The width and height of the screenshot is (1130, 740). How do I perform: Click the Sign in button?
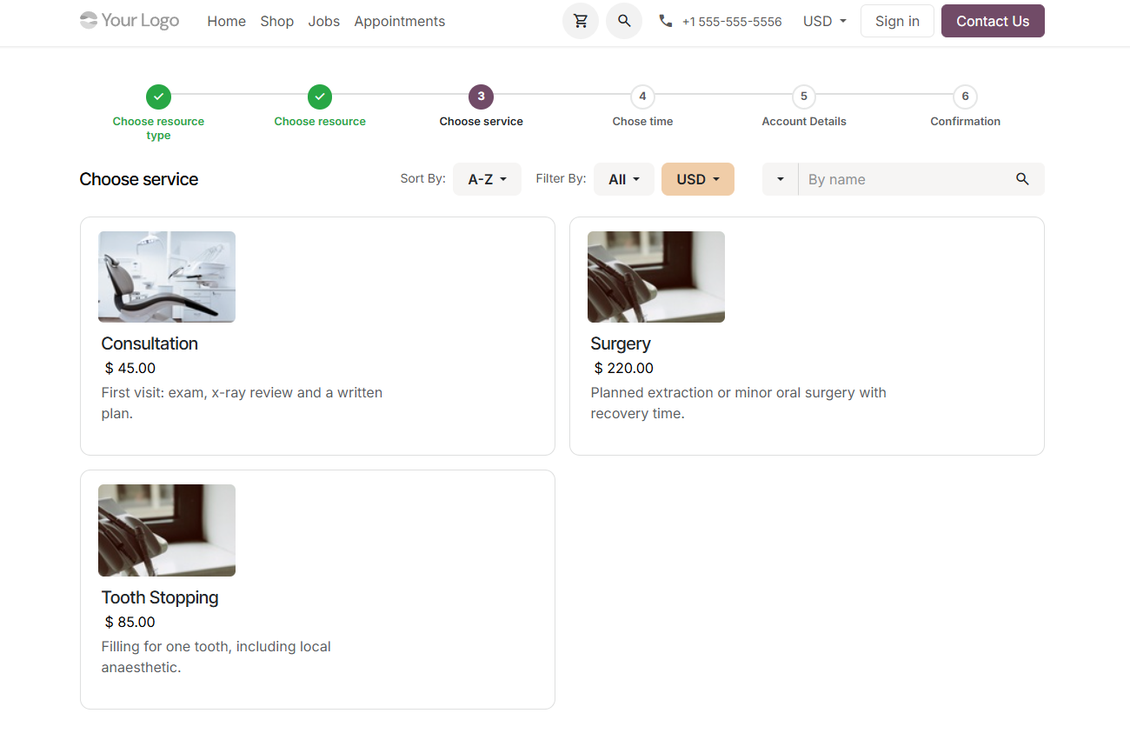tap(897, 21)
